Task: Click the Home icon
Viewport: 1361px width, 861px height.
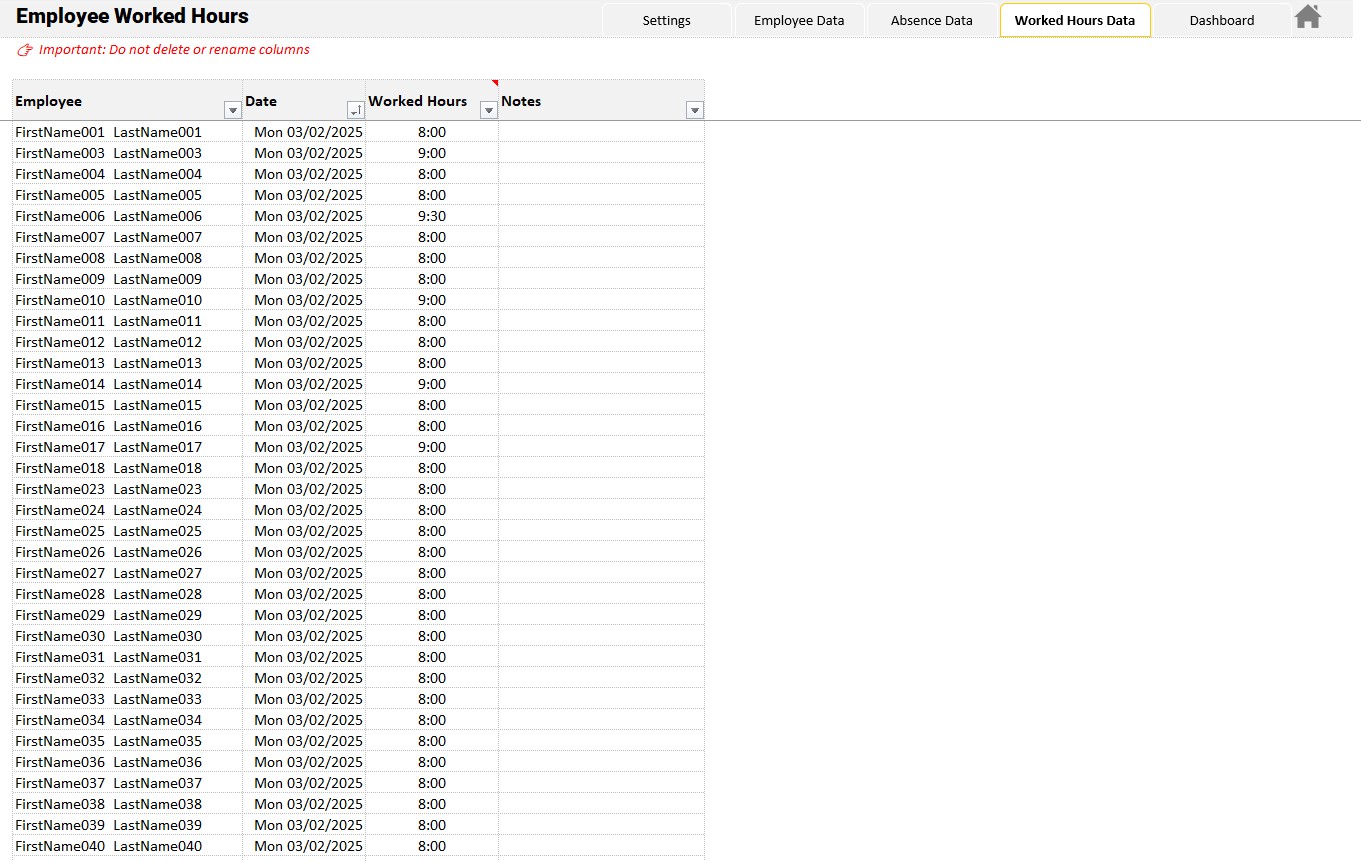Action: (x=1307, y=17)
